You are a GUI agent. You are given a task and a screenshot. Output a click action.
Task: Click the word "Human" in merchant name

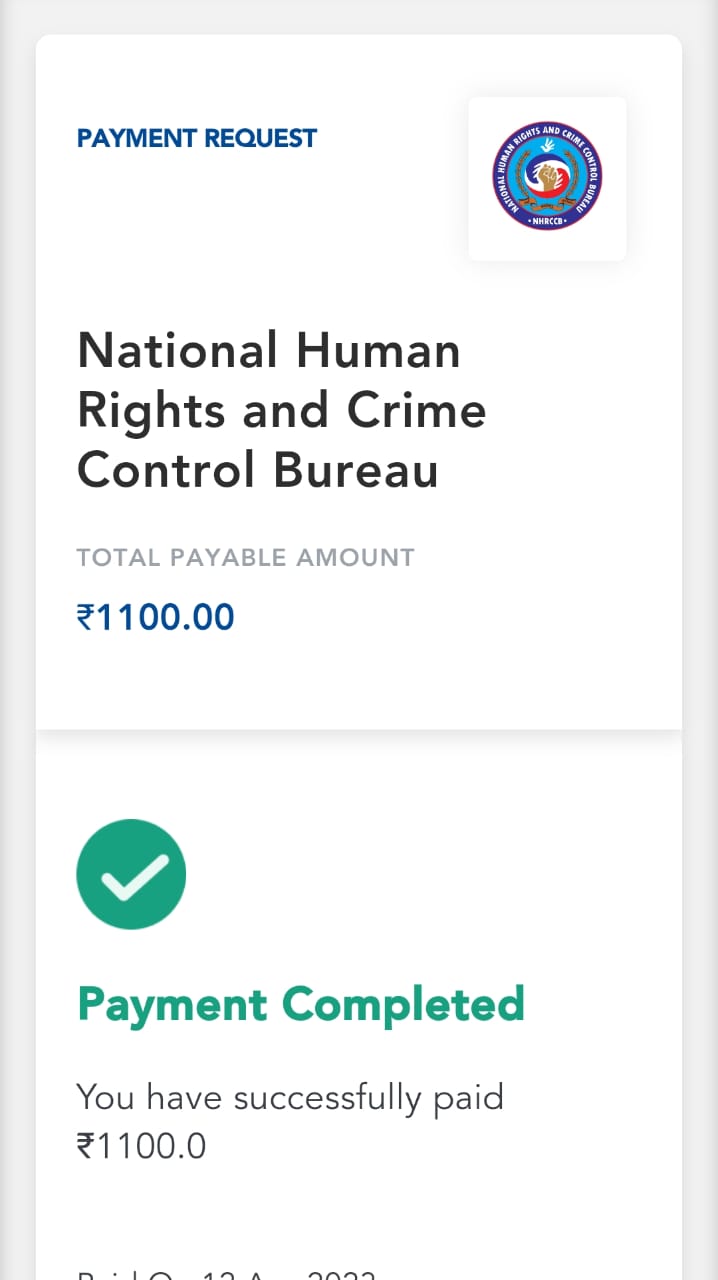[378, 351]
